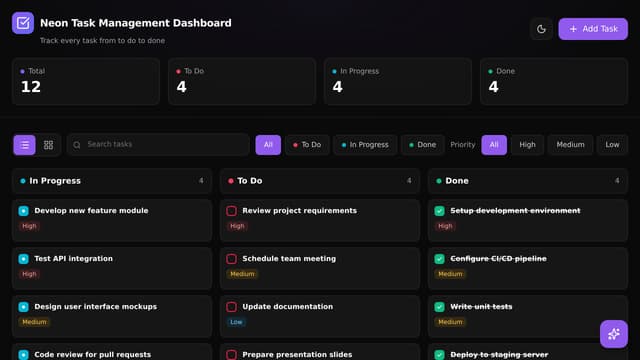Image resolution: width=640 pixels, height=360 pixels.
Task: Toggle checkbox for Test API integration
Action: (24, 259)
